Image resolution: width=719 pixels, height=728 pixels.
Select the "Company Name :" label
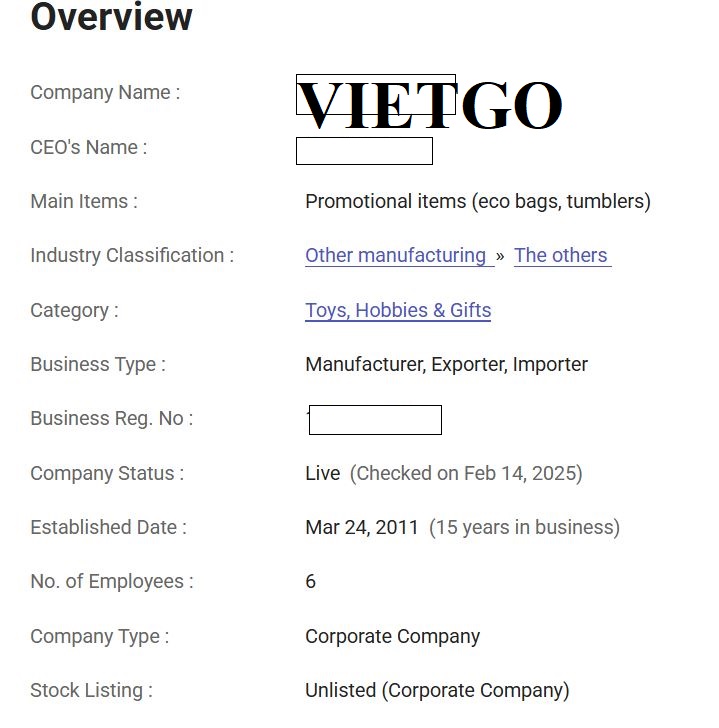coord(105,92)
